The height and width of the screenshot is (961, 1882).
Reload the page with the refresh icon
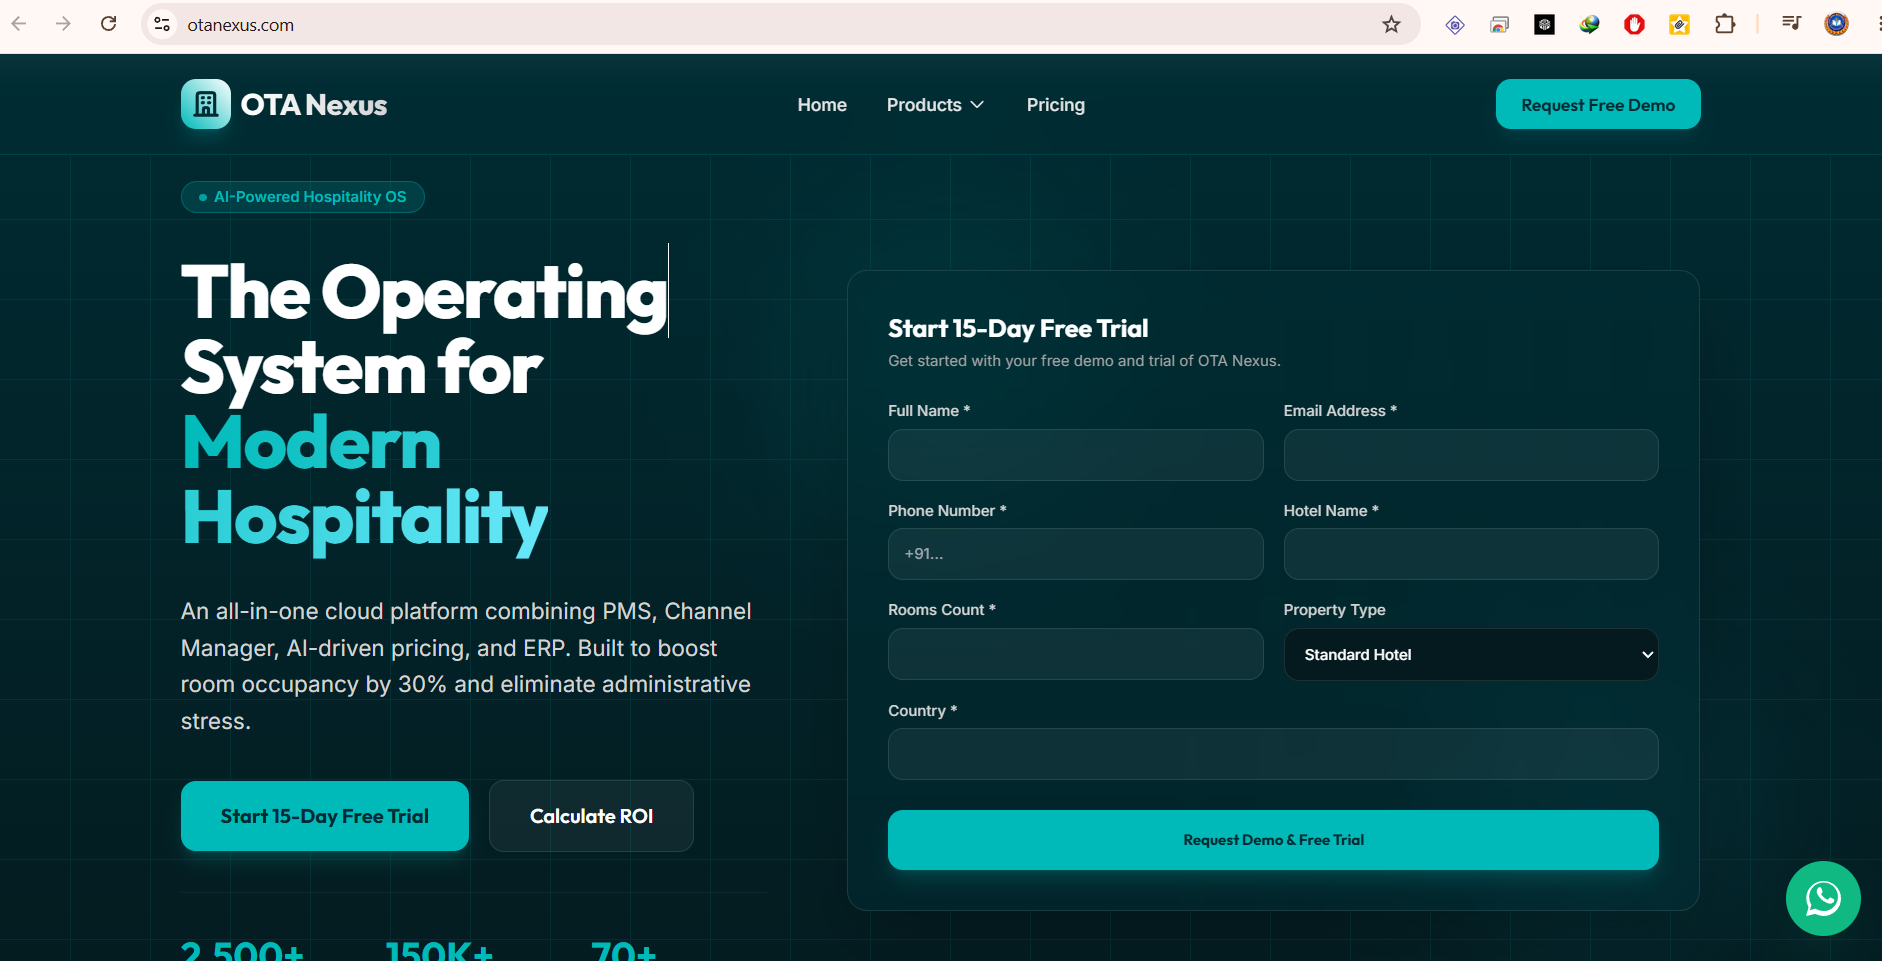coord(109,24)
